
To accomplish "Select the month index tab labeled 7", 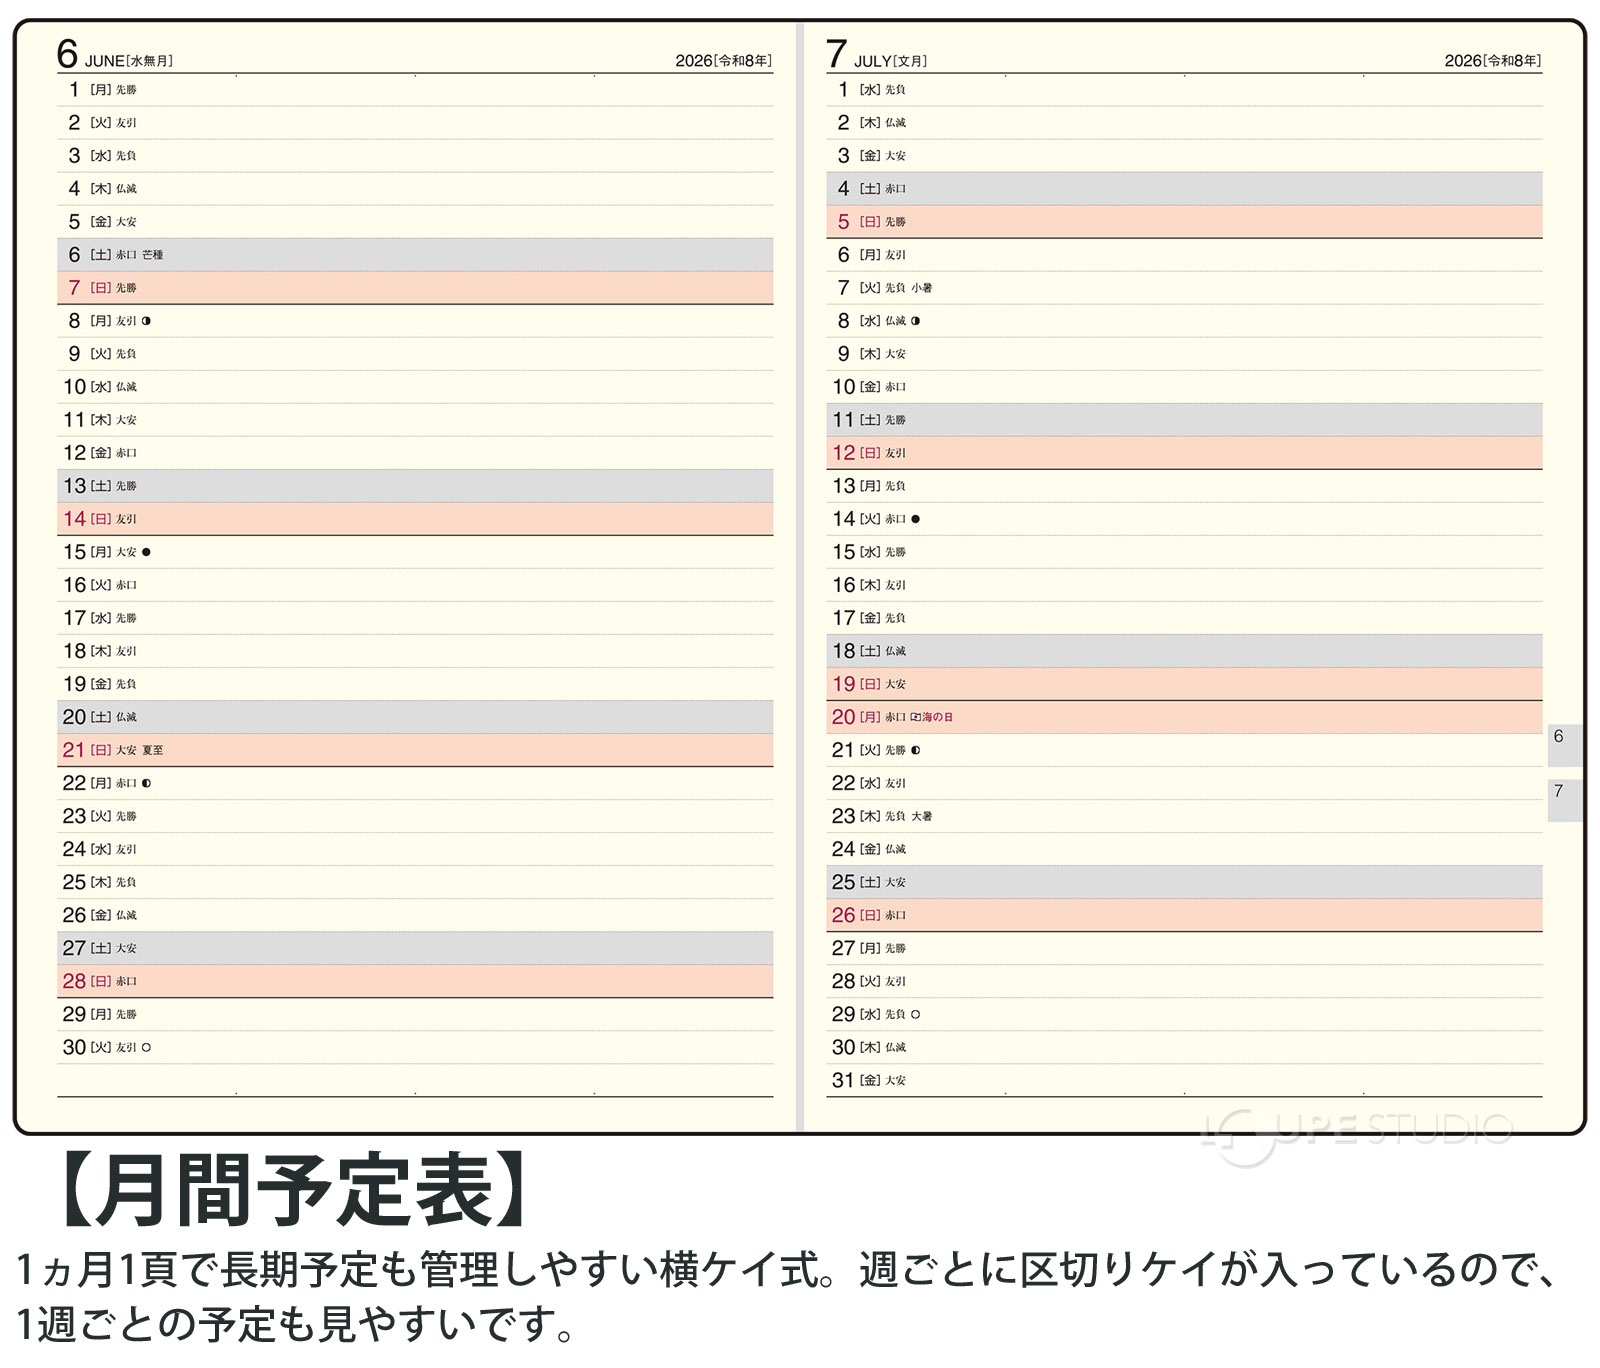I will click(1562, 799).
